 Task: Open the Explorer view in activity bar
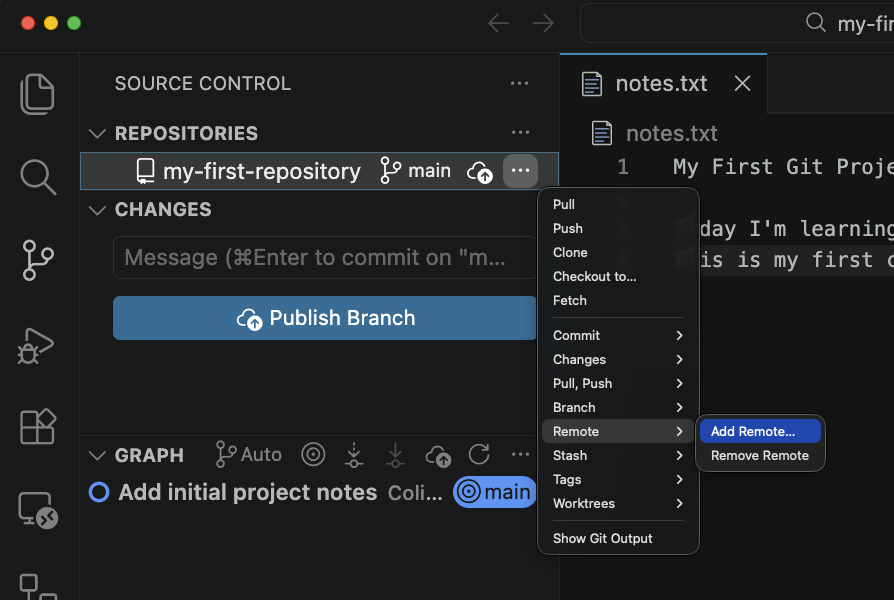tap(38, 94)
